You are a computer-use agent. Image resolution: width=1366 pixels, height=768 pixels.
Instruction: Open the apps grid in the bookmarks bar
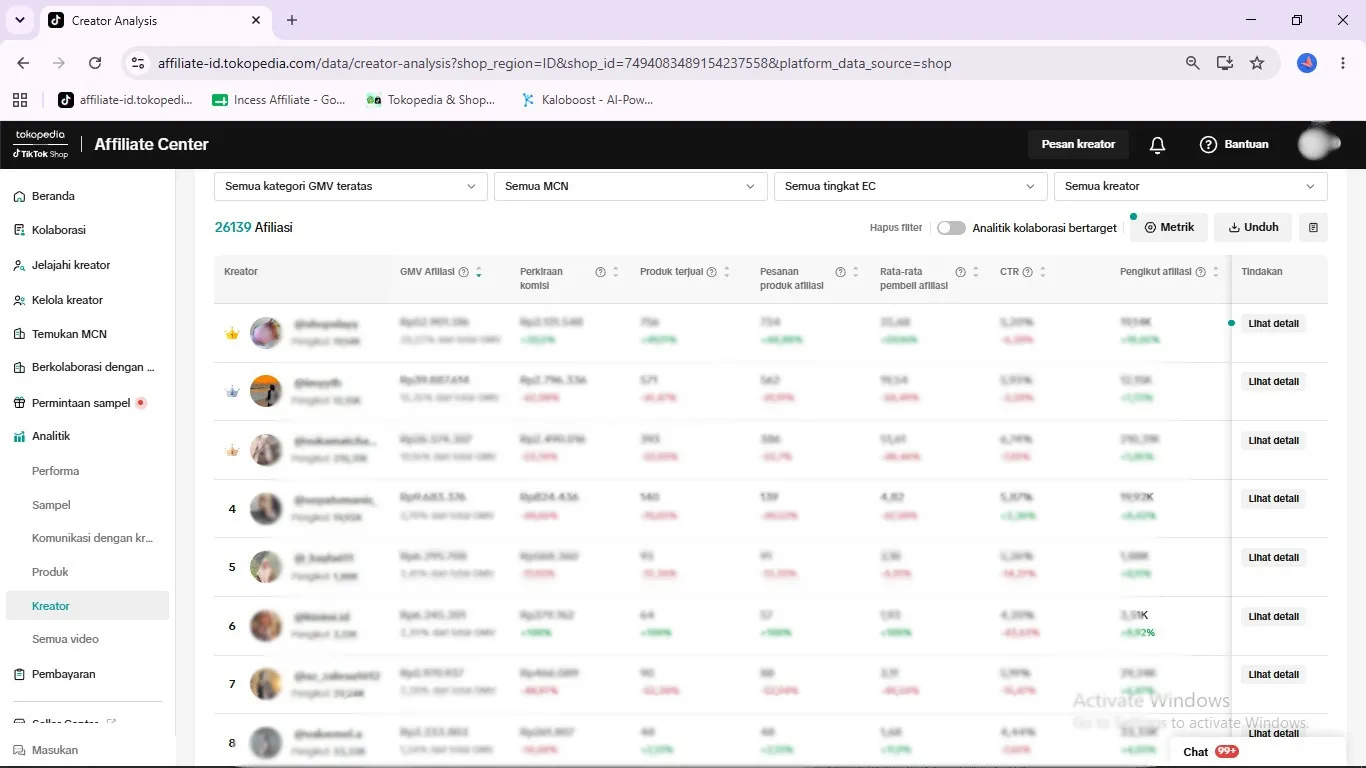tap(20, 100)
